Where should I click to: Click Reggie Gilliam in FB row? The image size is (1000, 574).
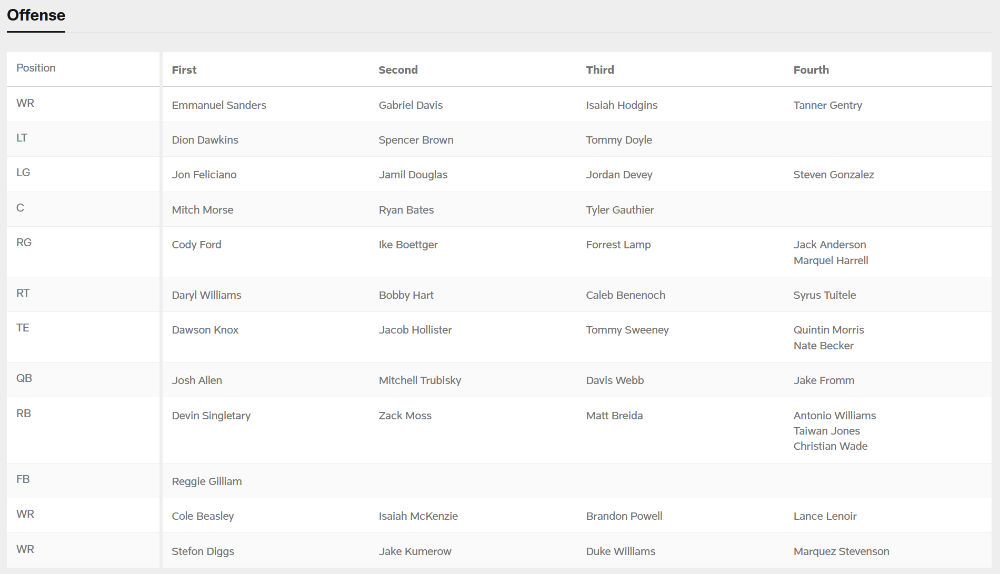point(207,482)
